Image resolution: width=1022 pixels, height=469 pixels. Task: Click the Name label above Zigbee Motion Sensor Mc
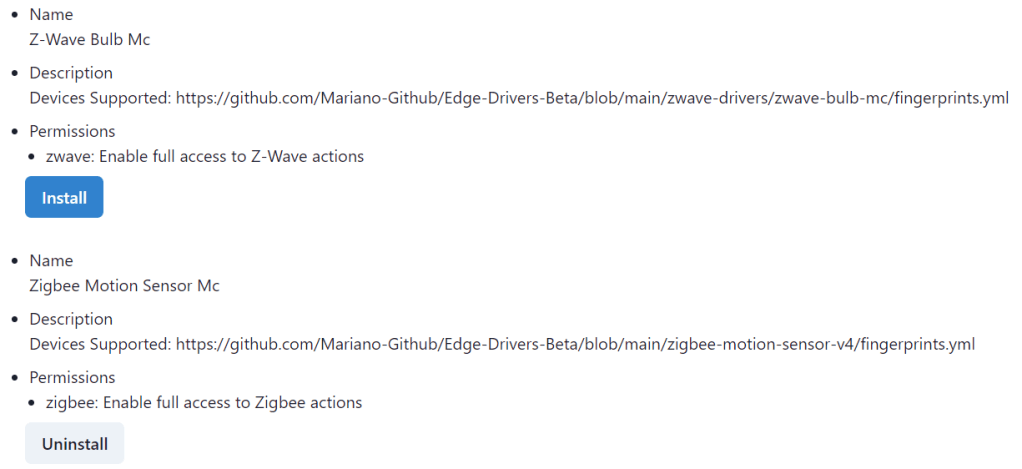[51, 261]
